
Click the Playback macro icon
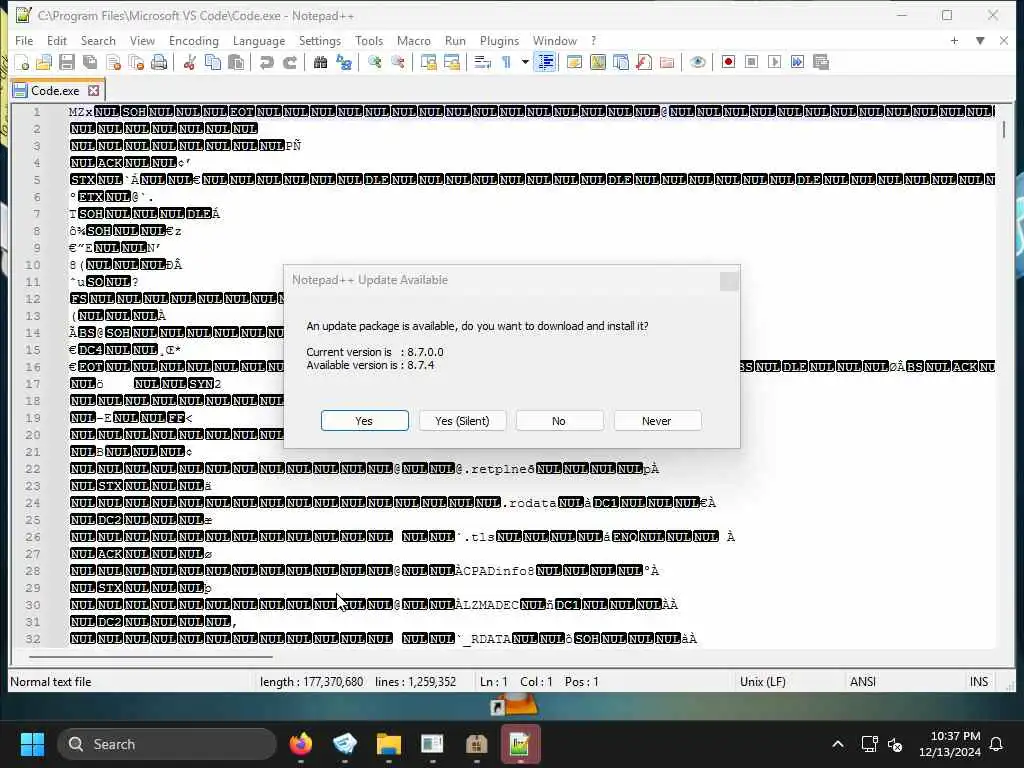pyautogui.click(x=775, y=63)
